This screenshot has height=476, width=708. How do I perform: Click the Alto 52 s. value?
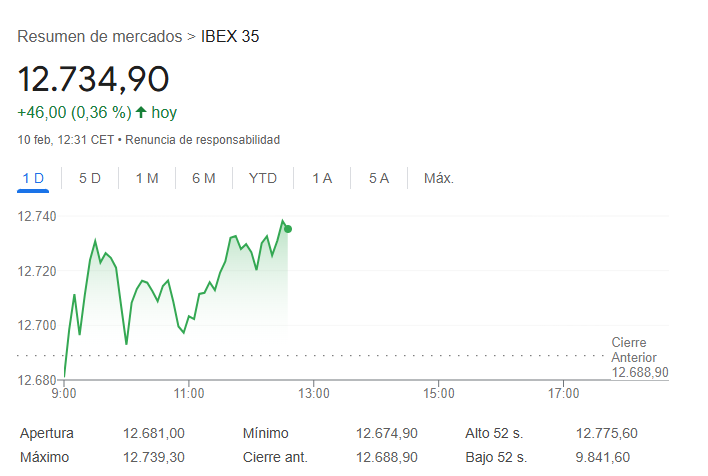point(607,433)
